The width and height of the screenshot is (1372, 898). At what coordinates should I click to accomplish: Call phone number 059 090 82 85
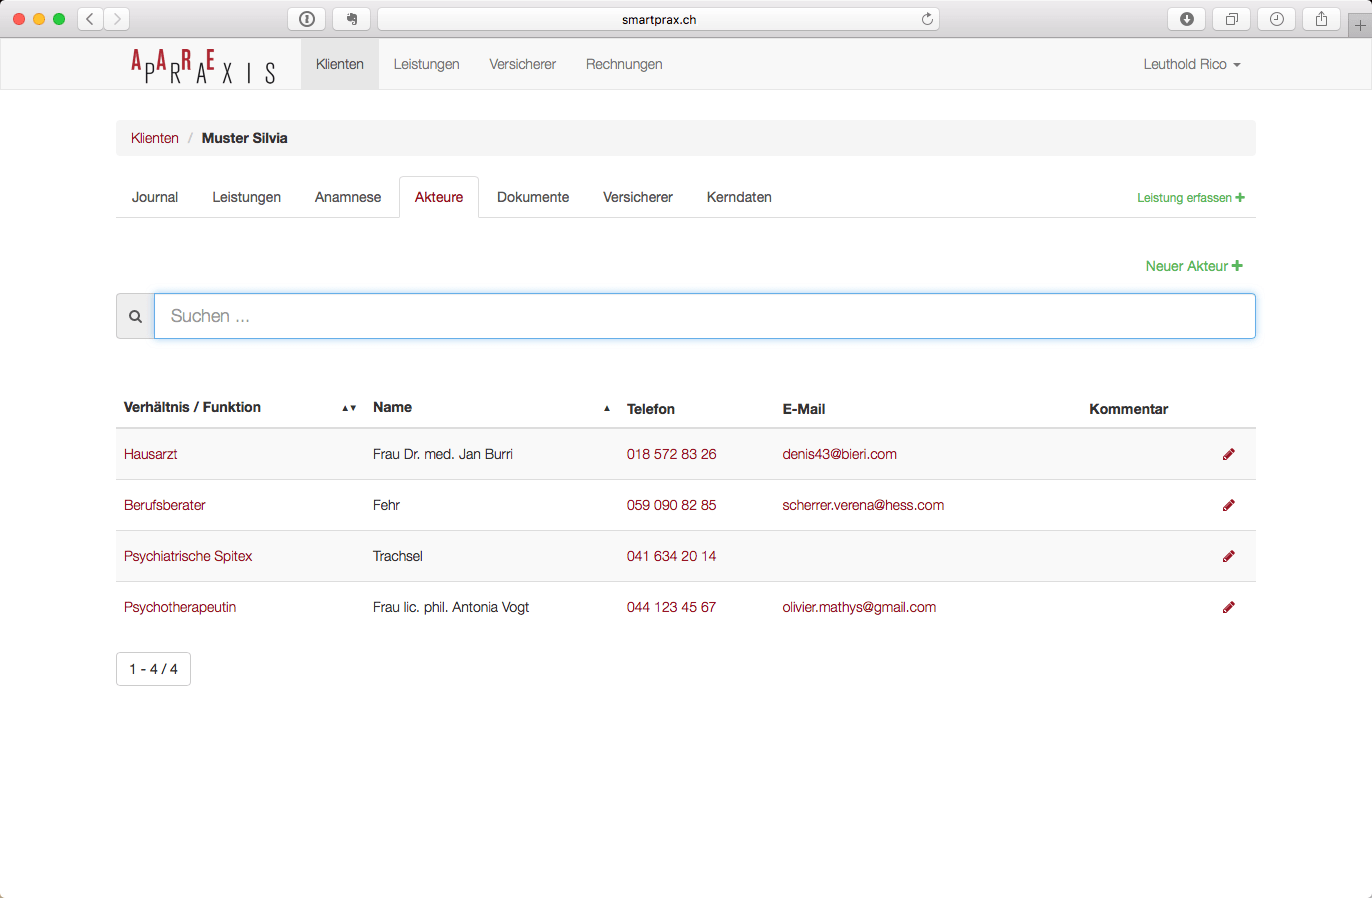click(672, 505)
